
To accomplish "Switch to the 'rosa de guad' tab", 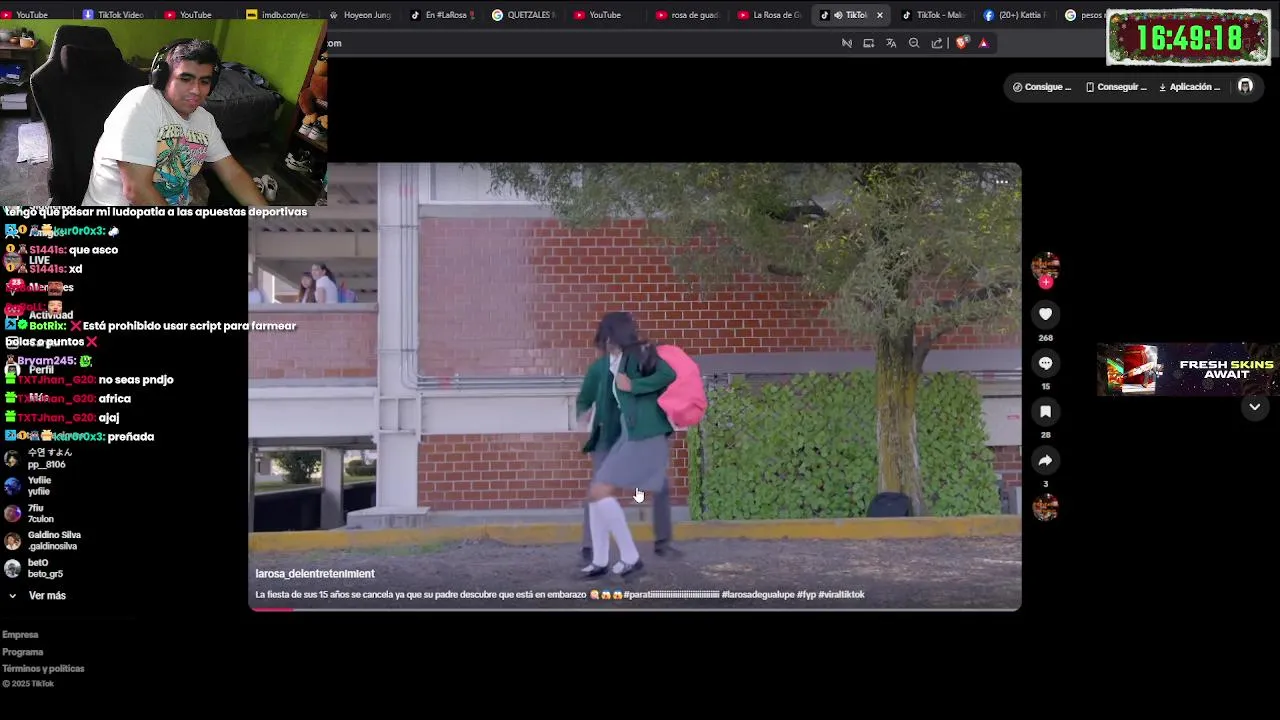I will 687,15.
